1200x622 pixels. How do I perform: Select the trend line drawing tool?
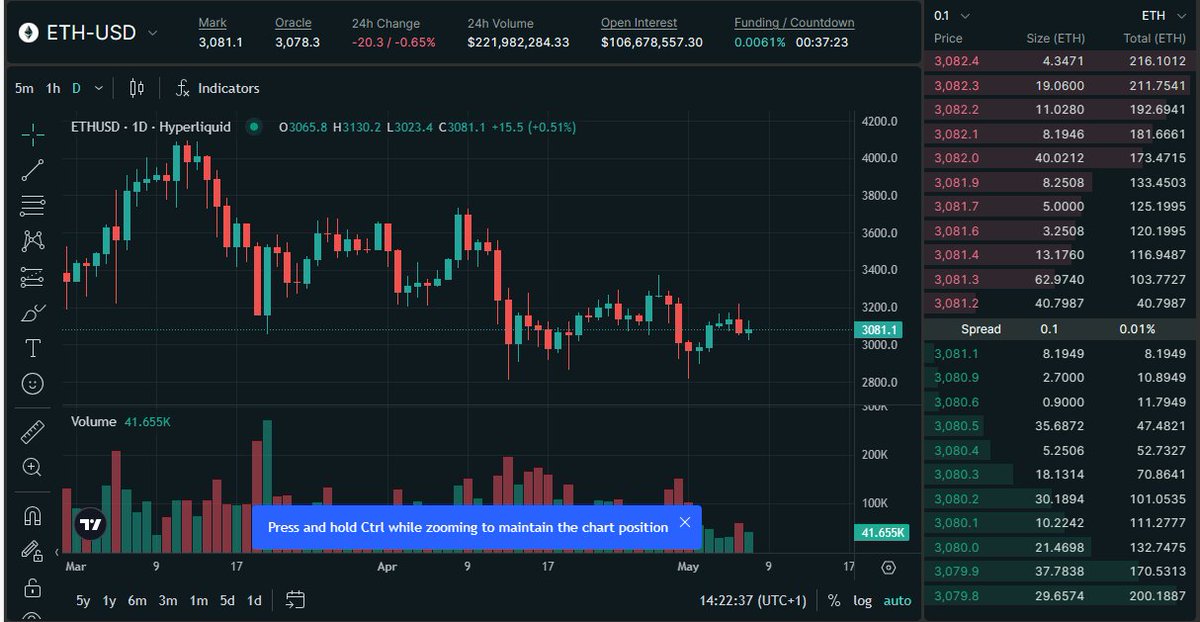(32, 170)
